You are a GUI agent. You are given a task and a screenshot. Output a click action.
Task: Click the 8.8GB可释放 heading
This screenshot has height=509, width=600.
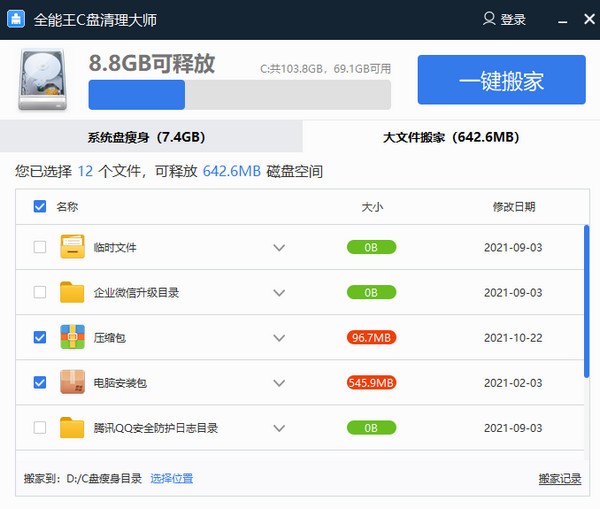point(152,63)
